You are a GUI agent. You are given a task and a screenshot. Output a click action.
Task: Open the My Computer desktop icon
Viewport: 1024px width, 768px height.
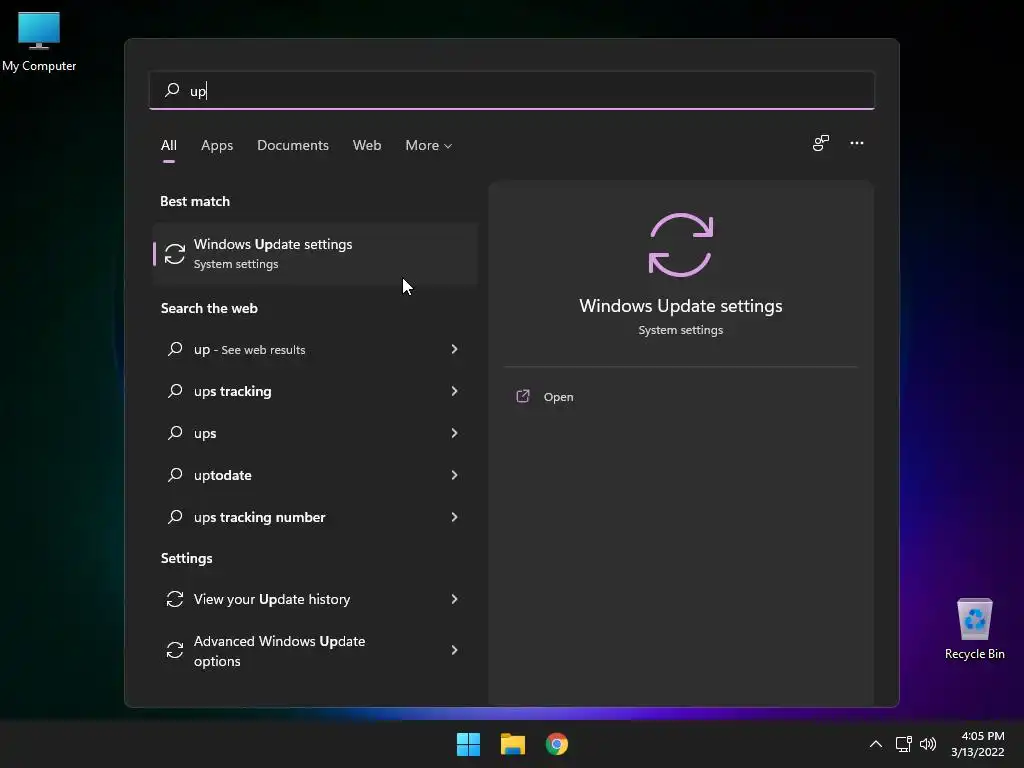tap(39, 41)
